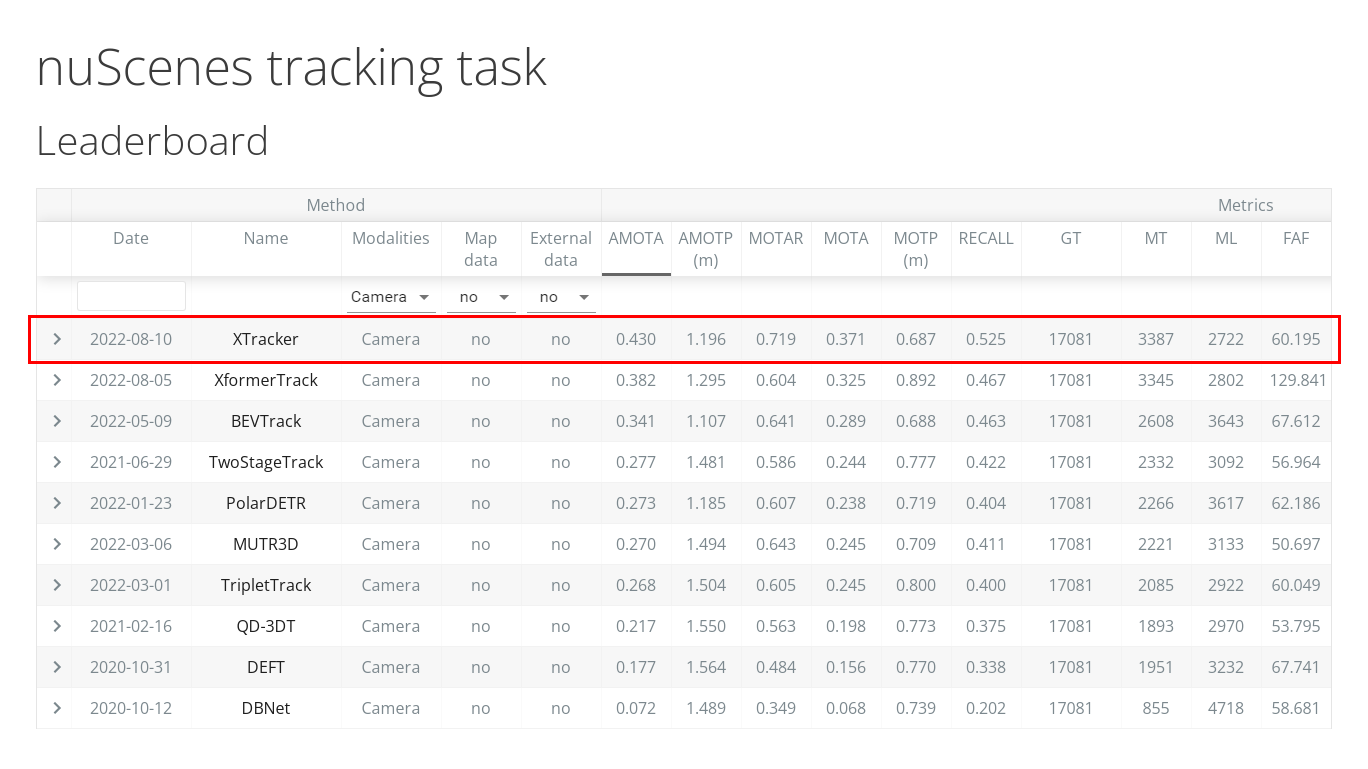The image size is (1368, 769).
Task: Focus the Date filter input field
Action: click(x=131, y=296)
